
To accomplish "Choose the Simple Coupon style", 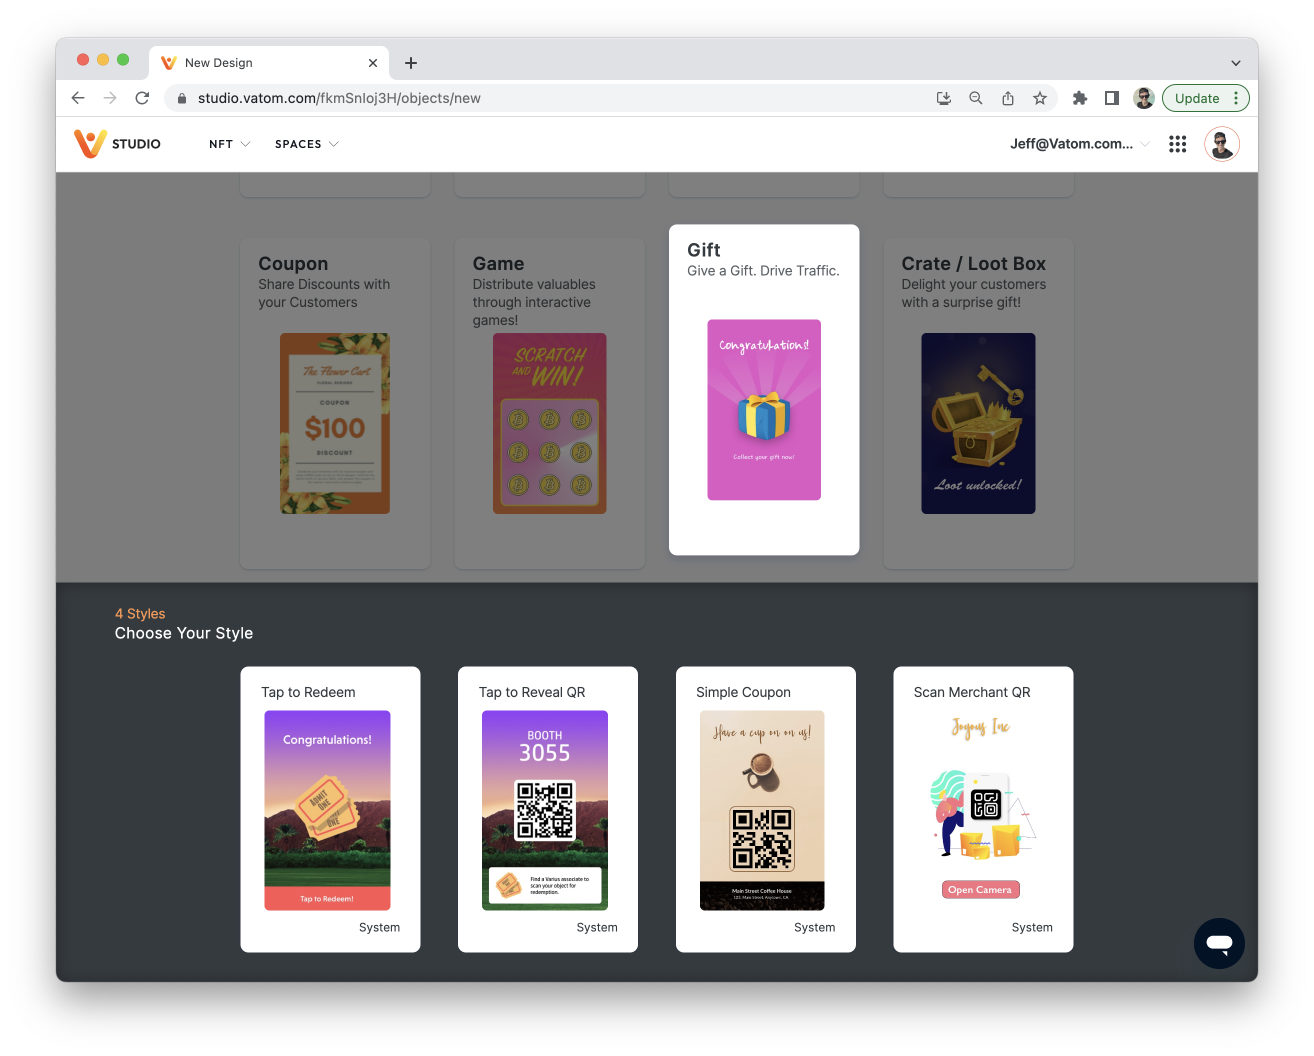I will 766,809.
